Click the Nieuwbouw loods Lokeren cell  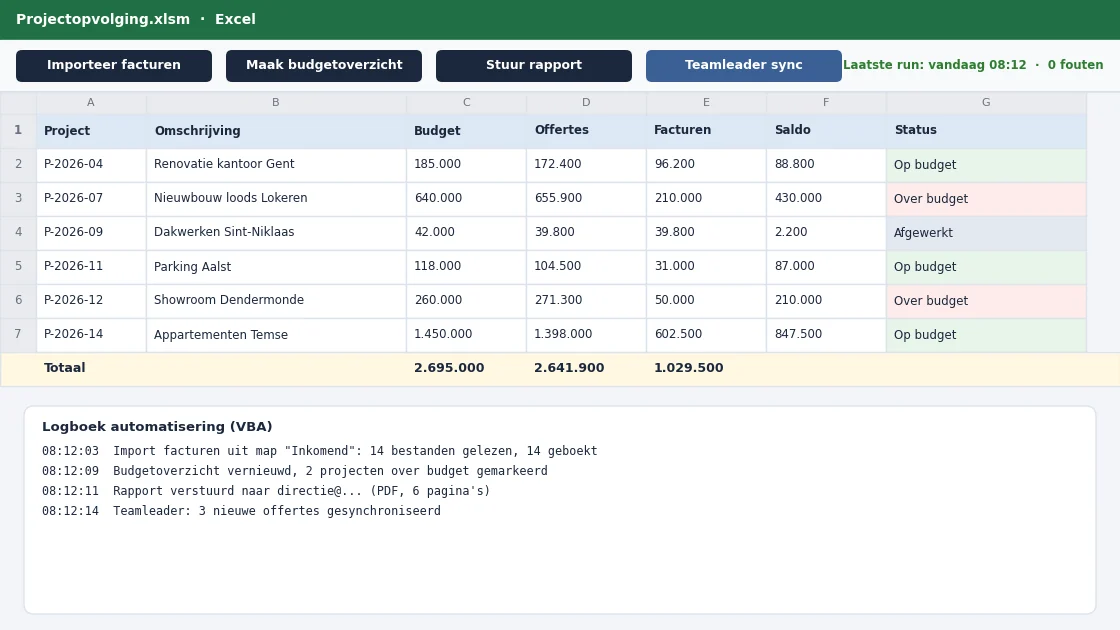coord(276,198)
